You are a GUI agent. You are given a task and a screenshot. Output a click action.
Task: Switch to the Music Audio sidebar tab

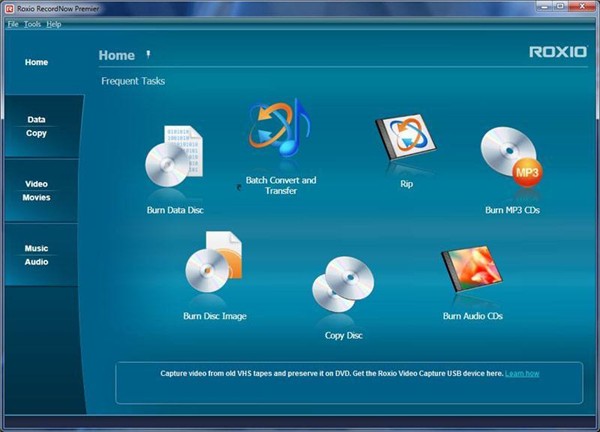coord(36,255)
